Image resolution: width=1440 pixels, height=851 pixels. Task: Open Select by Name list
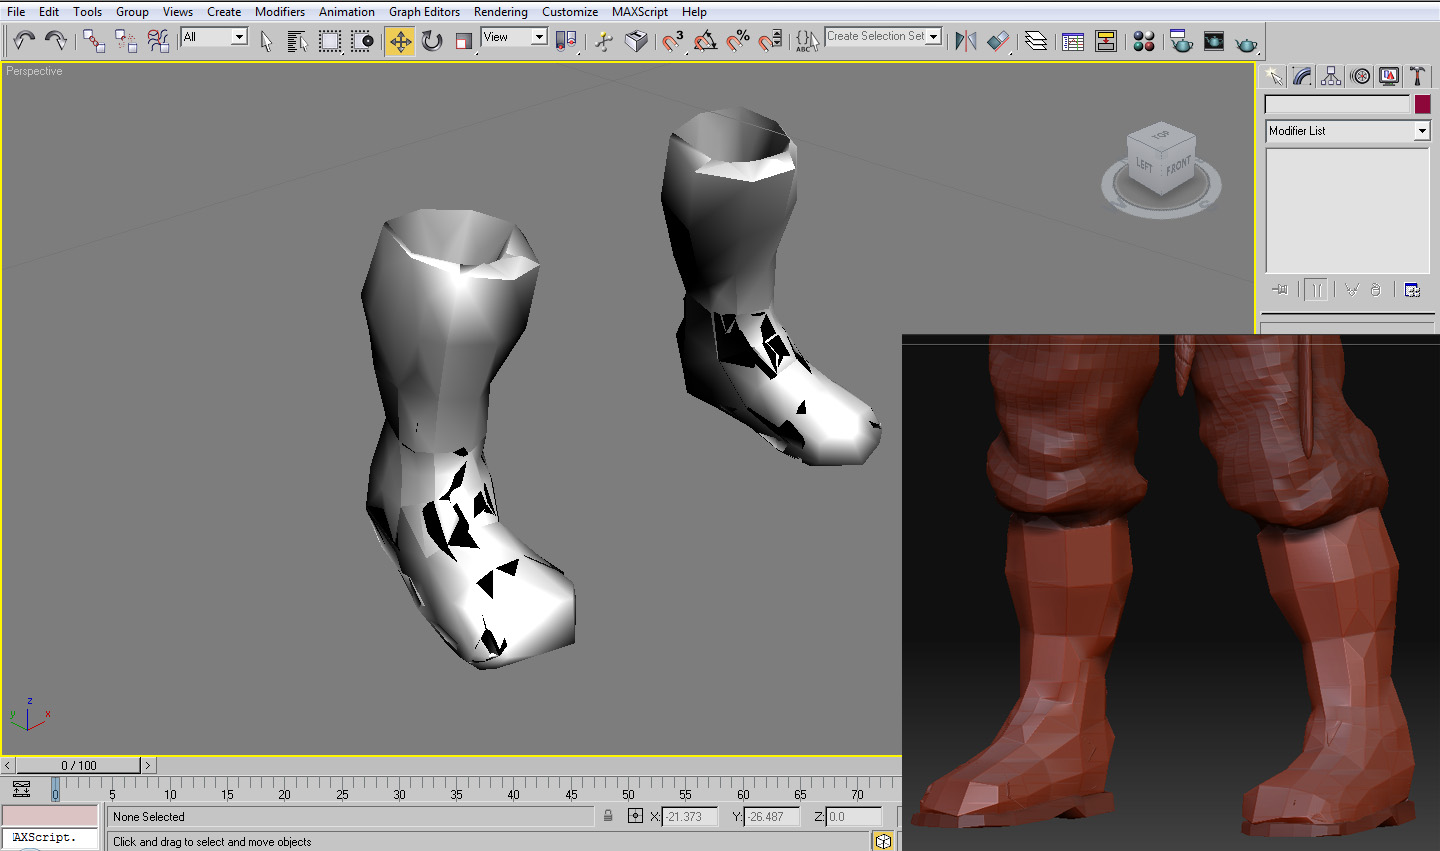tap(297, 41)
